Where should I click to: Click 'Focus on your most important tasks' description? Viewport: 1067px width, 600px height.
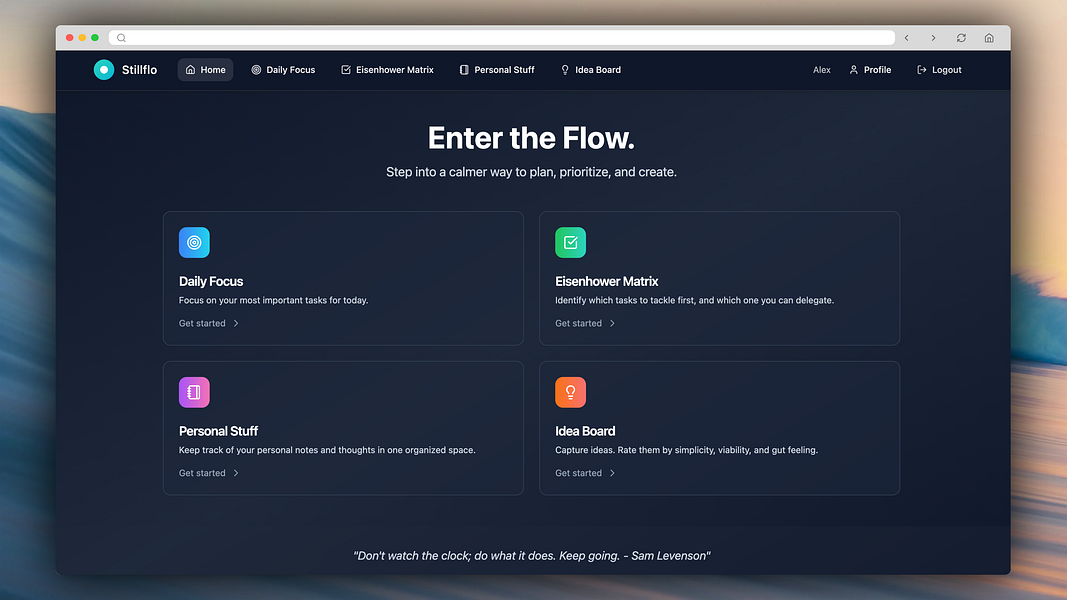(x=274, y=300)
